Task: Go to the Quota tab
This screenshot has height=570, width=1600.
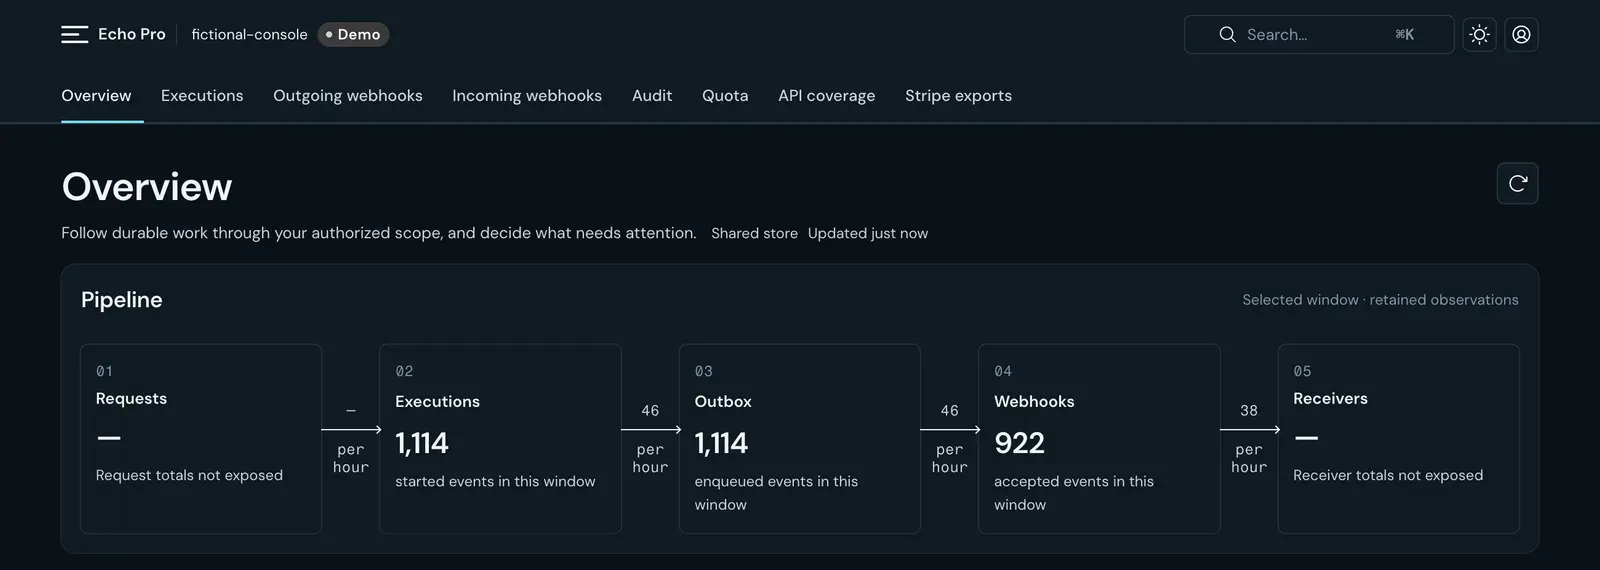Action: pos(725,95)
